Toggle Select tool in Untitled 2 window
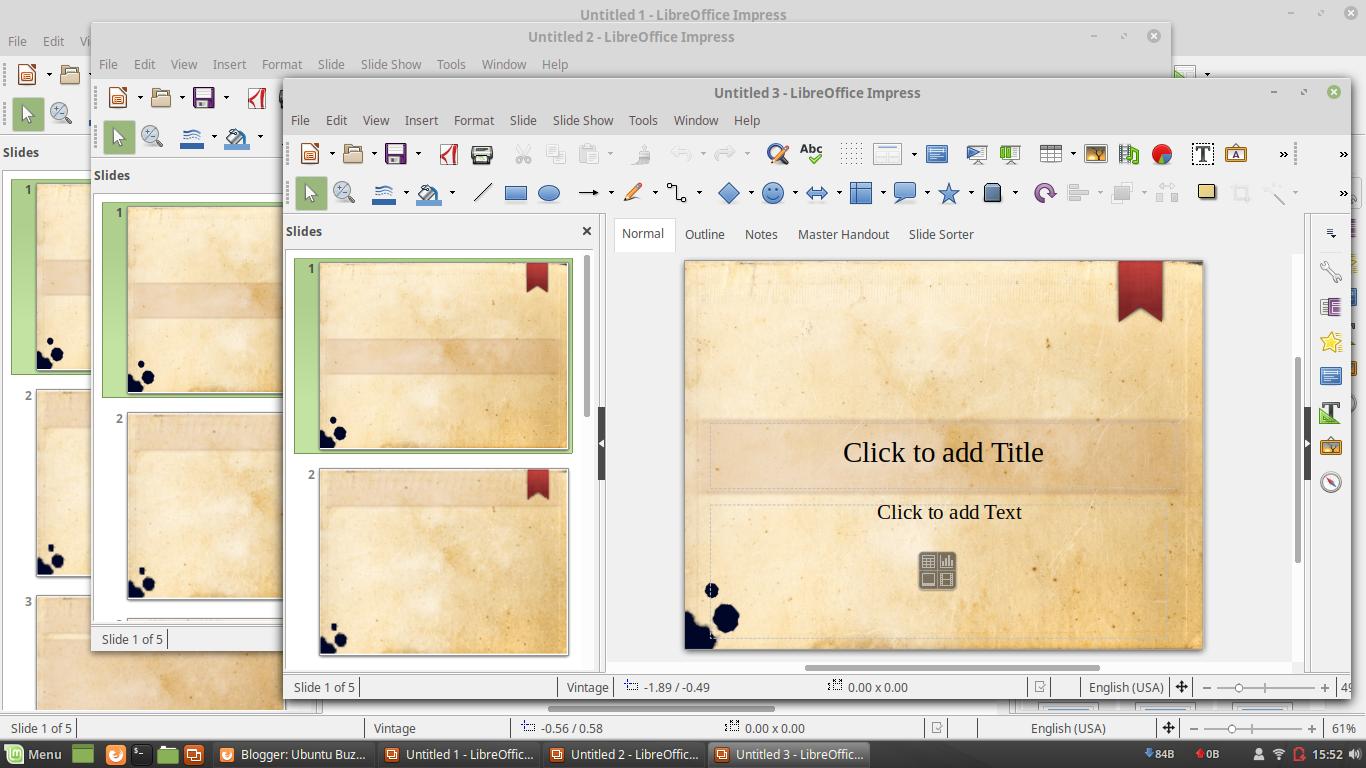The width and height of the screenshot is (1366, 768). point(119,137)
